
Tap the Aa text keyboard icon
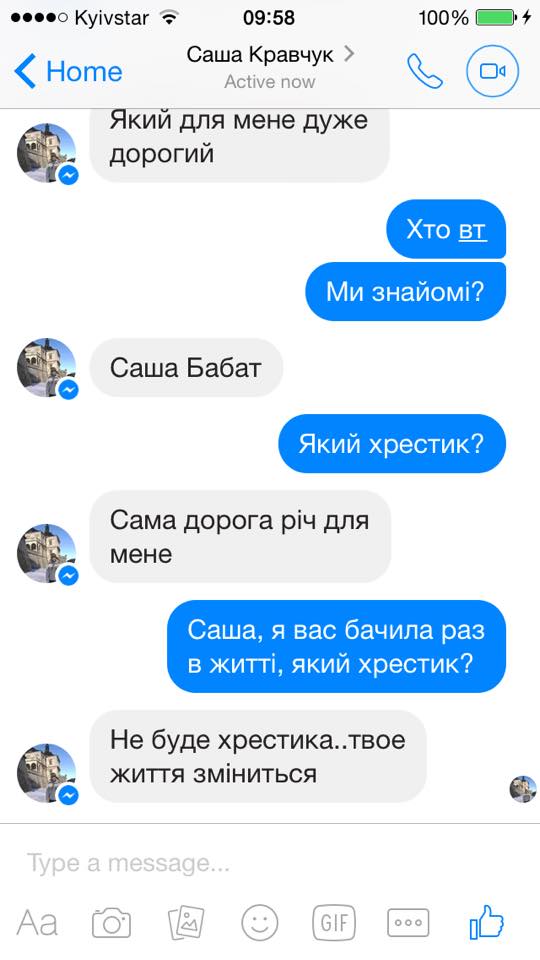click(x=37, y=923)
